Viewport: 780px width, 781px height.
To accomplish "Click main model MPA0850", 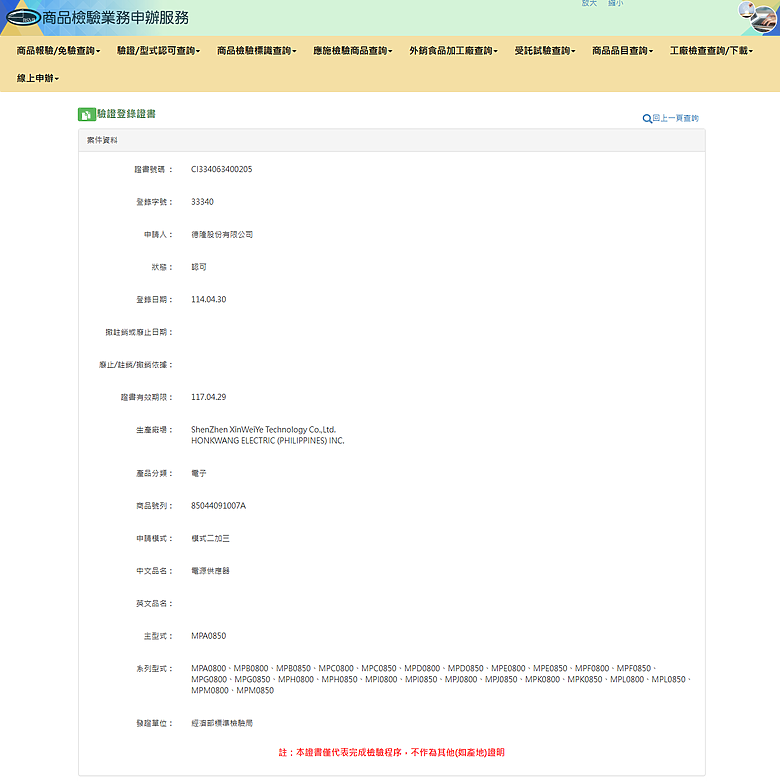I will click(x=209, y=636).
